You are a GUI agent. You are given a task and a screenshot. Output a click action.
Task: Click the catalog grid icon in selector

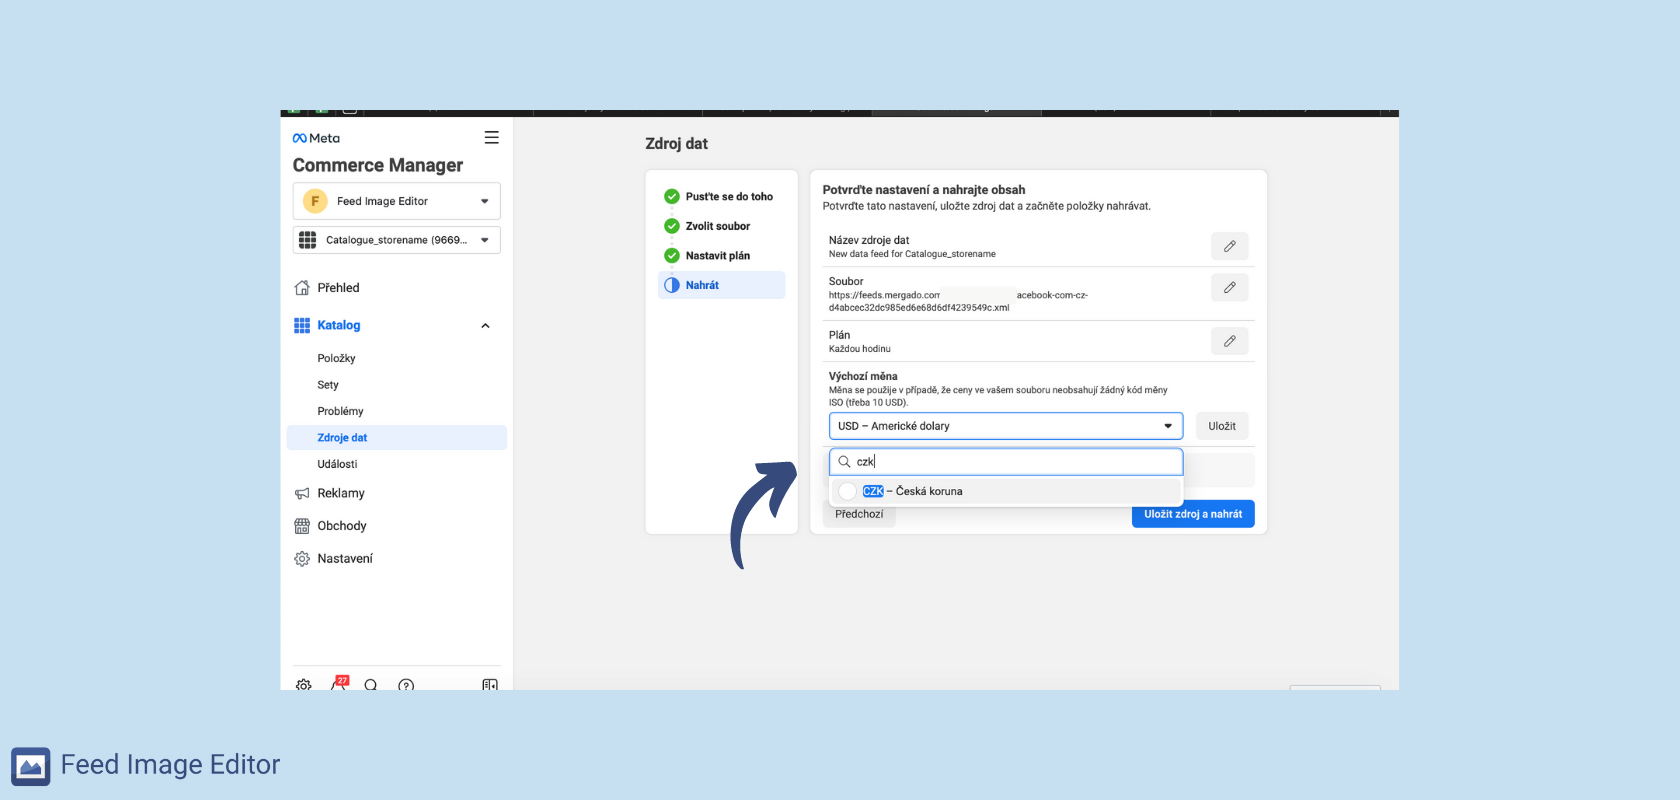pos(308,240)
